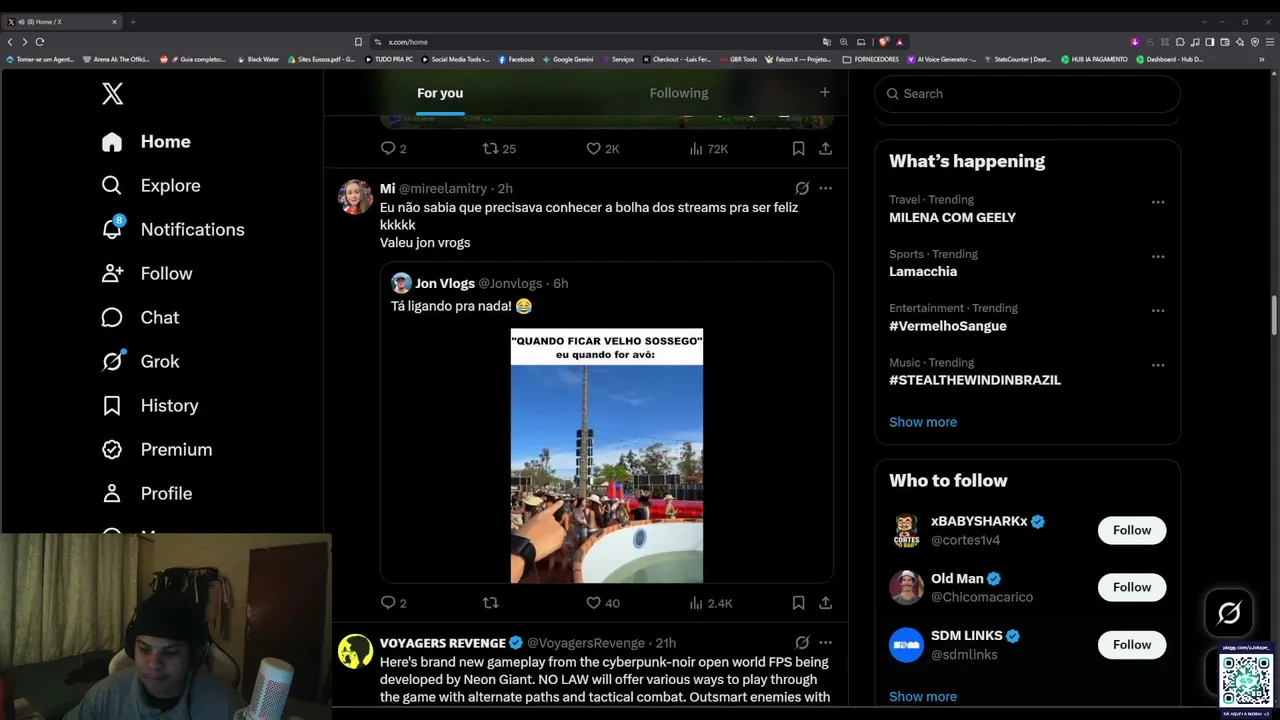
Task: Toggle the browser sidebar panel
Action: pyautogui.click(x=1210, y=42)
